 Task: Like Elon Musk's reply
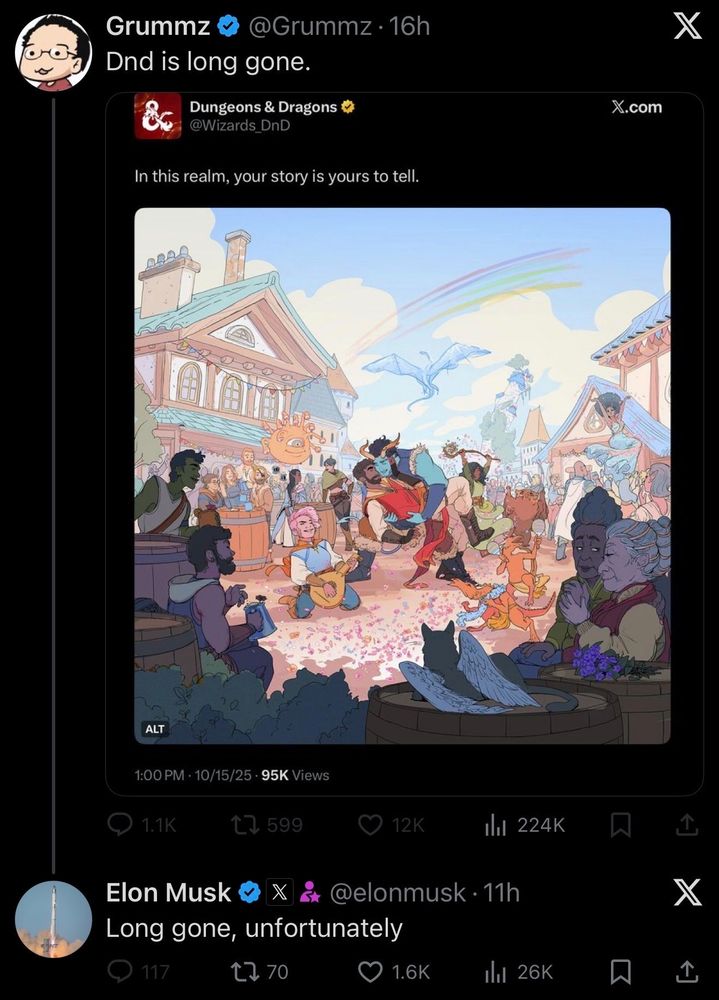tap(371, 971)
